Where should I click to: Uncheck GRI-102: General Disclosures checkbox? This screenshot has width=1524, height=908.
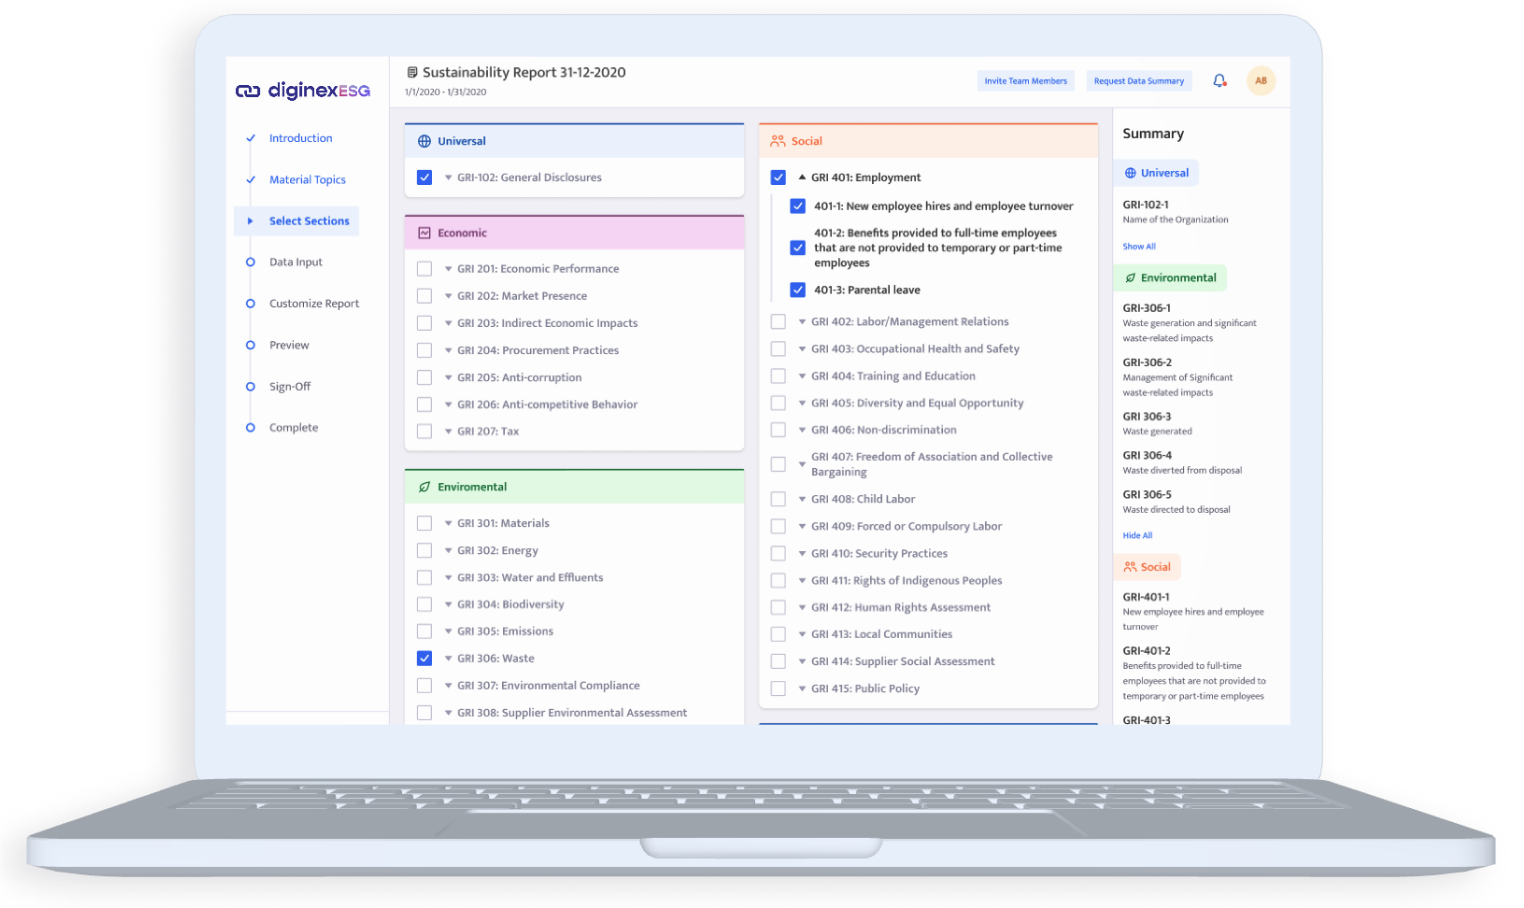[424, 178]
